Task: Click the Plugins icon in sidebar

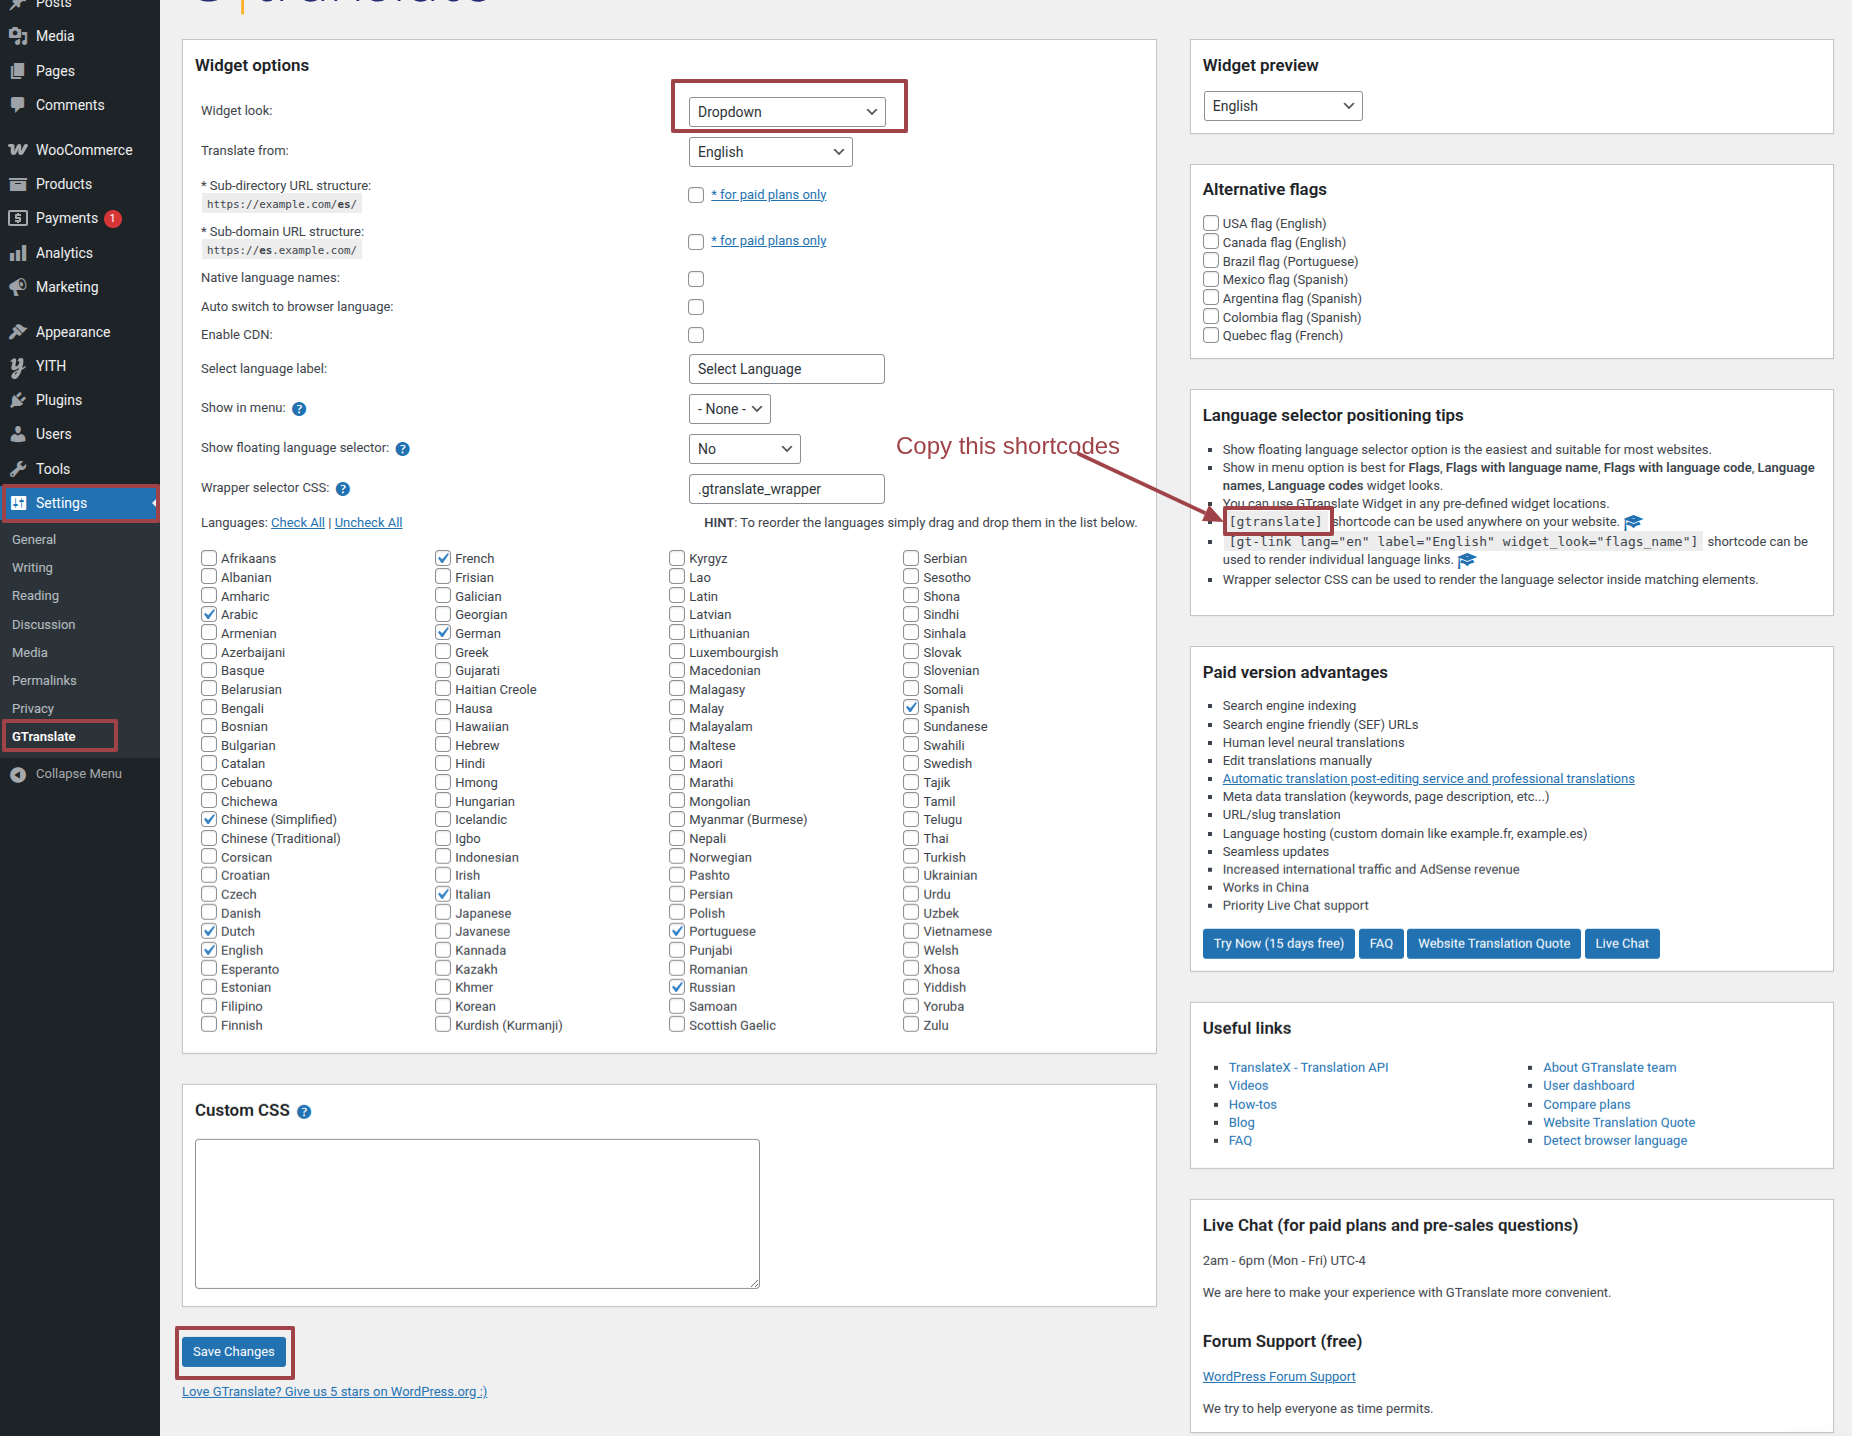Action: pyautogui.click(x=18, y=400)
